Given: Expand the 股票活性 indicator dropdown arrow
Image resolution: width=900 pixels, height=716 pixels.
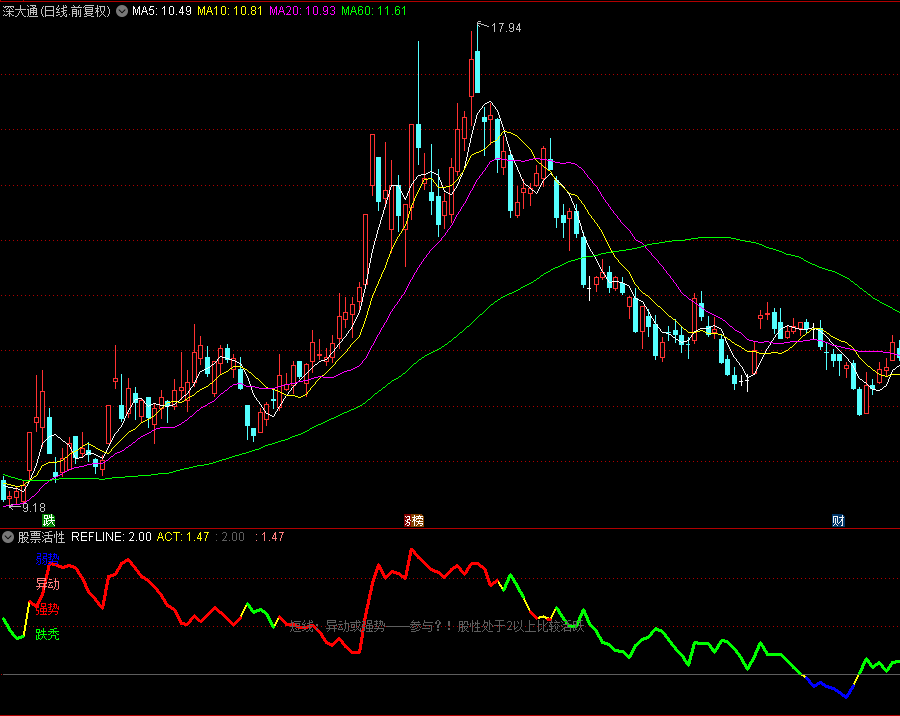Looking at the screenshot, I should pos(8,537).
